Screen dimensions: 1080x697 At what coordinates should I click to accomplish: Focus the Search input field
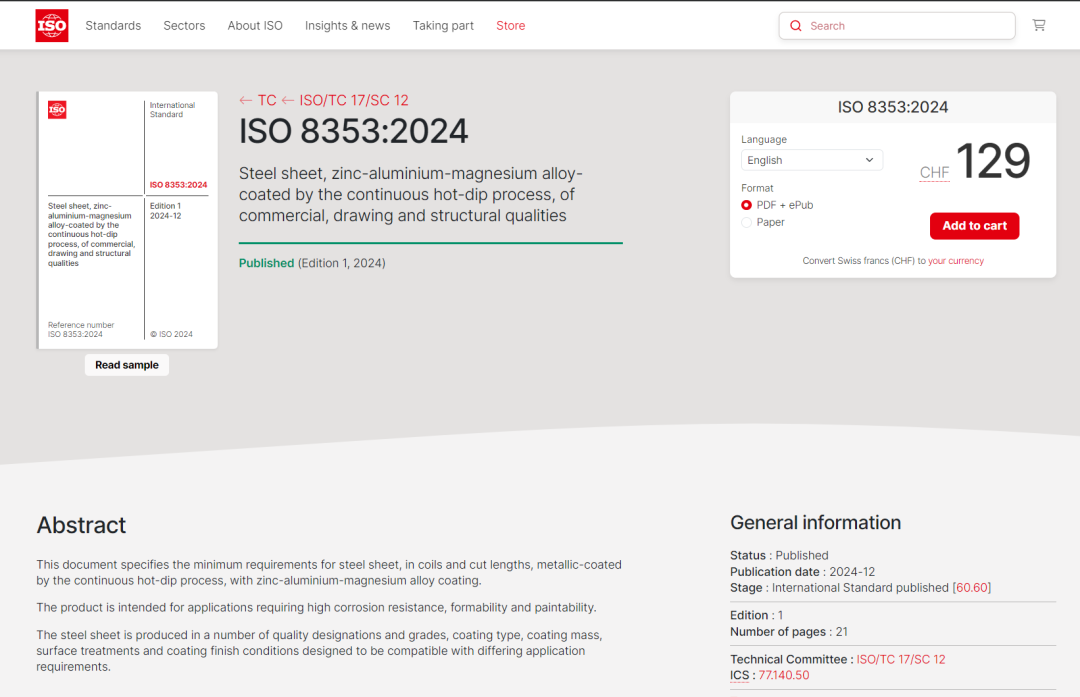897,26
